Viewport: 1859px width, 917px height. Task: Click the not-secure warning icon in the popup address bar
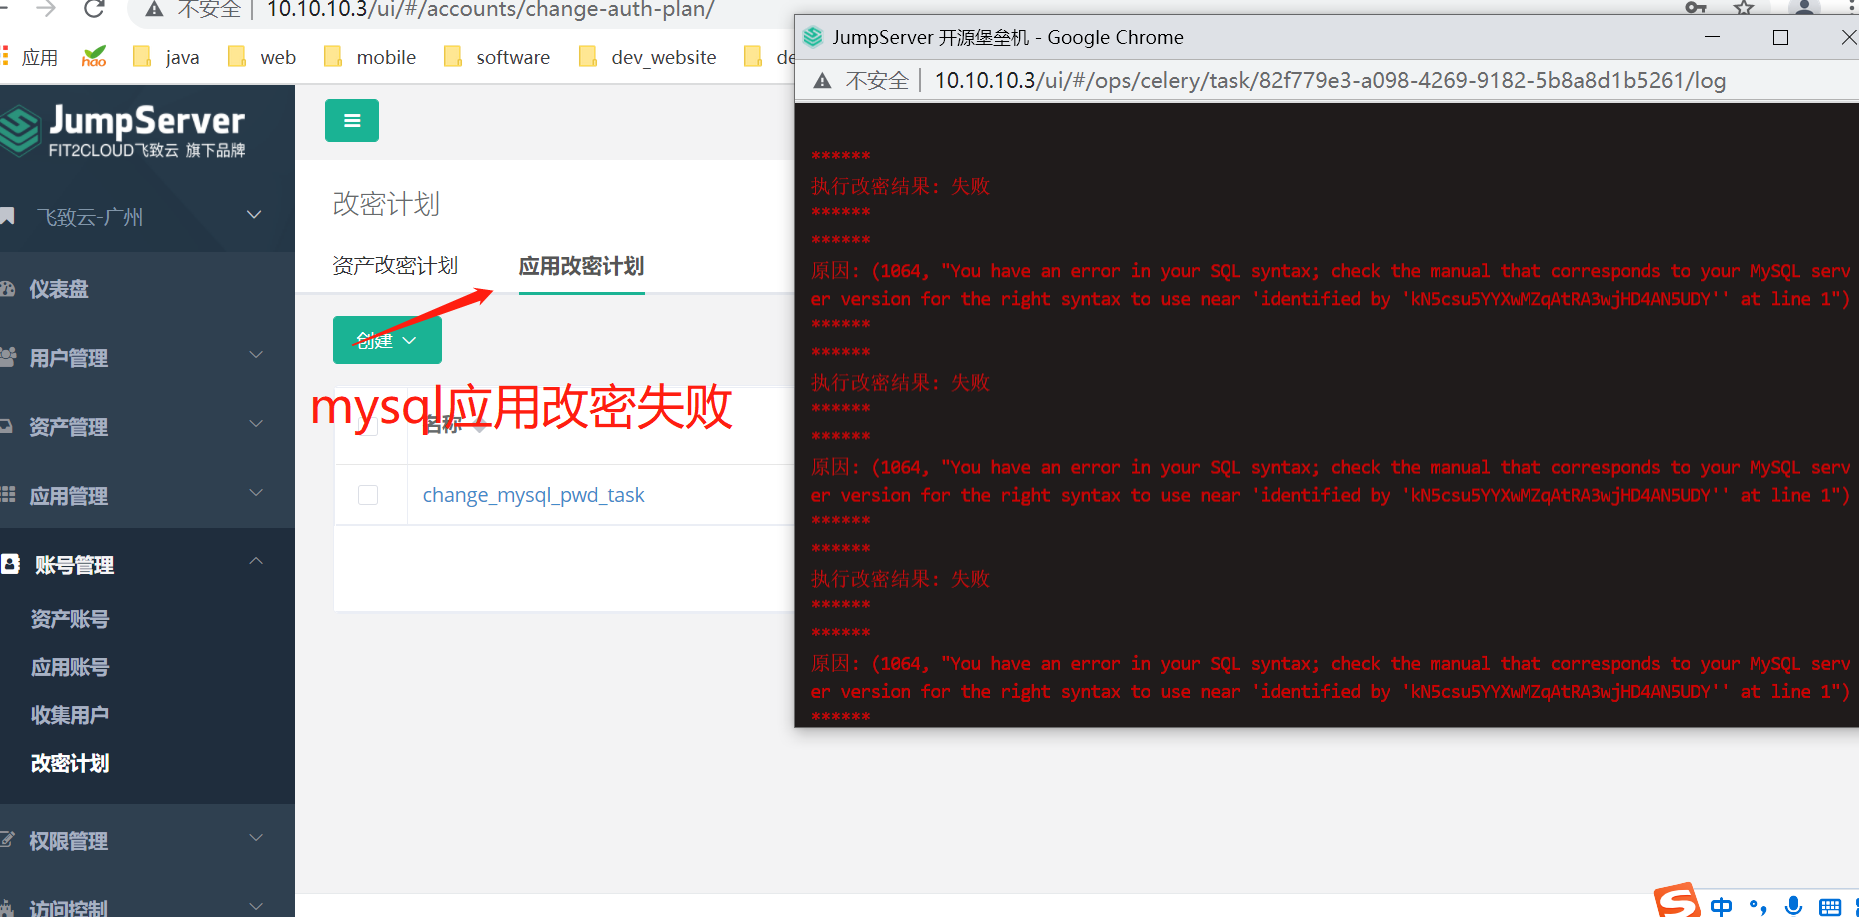[x=822, y=81]
